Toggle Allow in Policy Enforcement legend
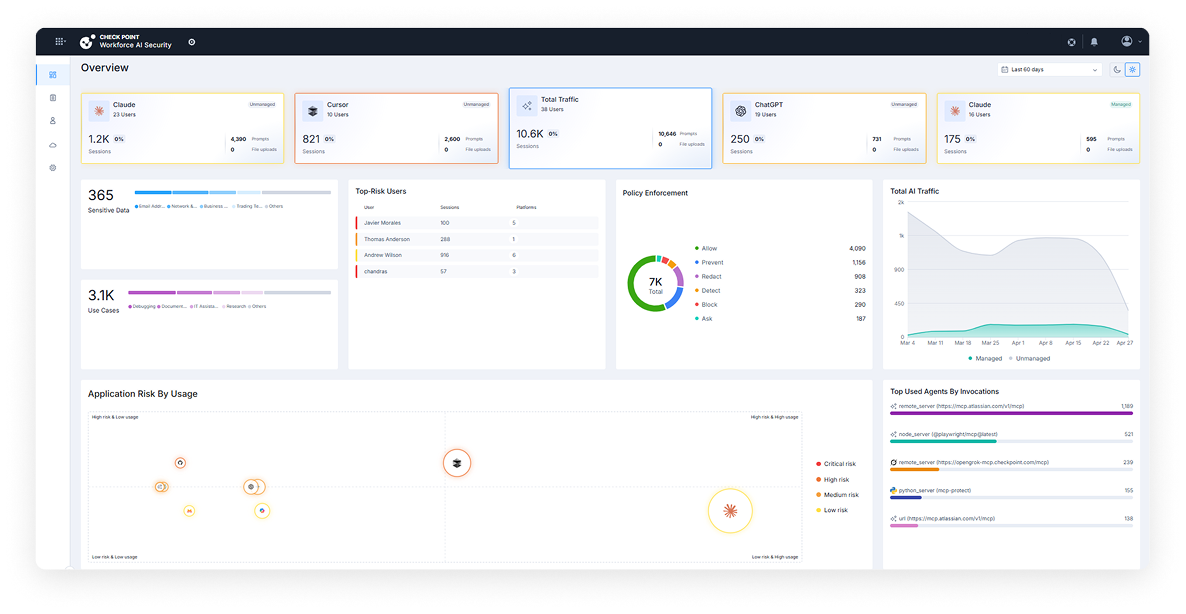Image resolution: width=1186 pixels, height=614 pixels. point(706,248)
